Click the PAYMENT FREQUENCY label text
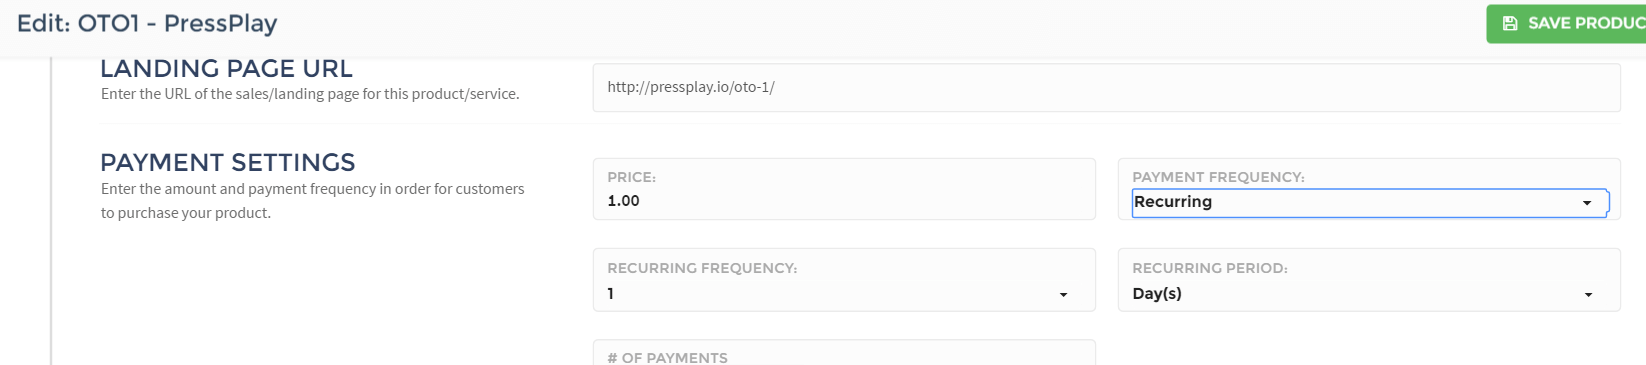The image size is (1646, 365). [x=1218, y=177]
